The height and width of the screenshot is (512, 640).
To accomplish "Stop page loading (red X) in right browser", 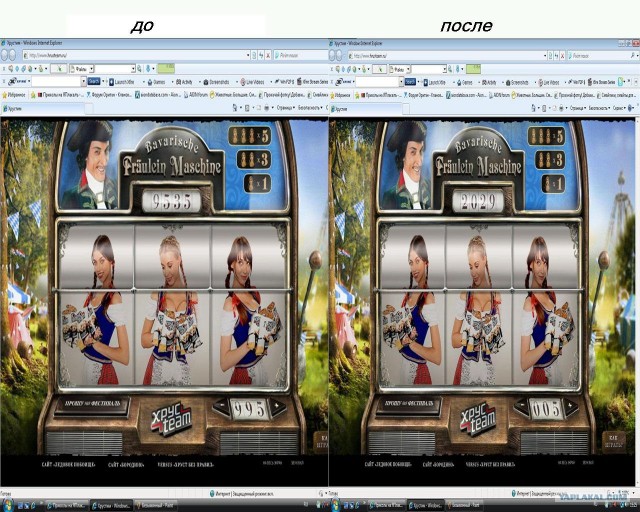I will 562,55.
